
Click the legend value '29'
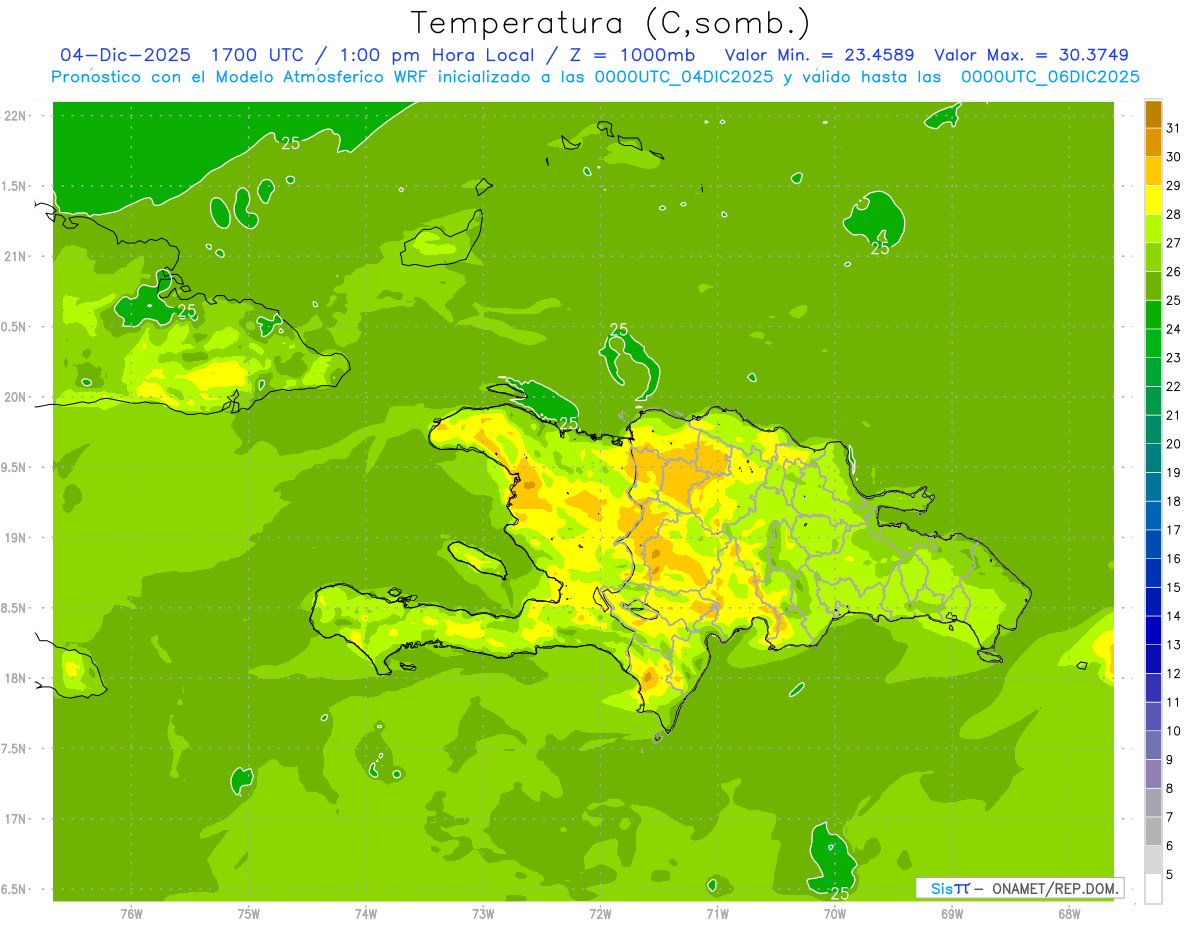tap(1173, 185)
